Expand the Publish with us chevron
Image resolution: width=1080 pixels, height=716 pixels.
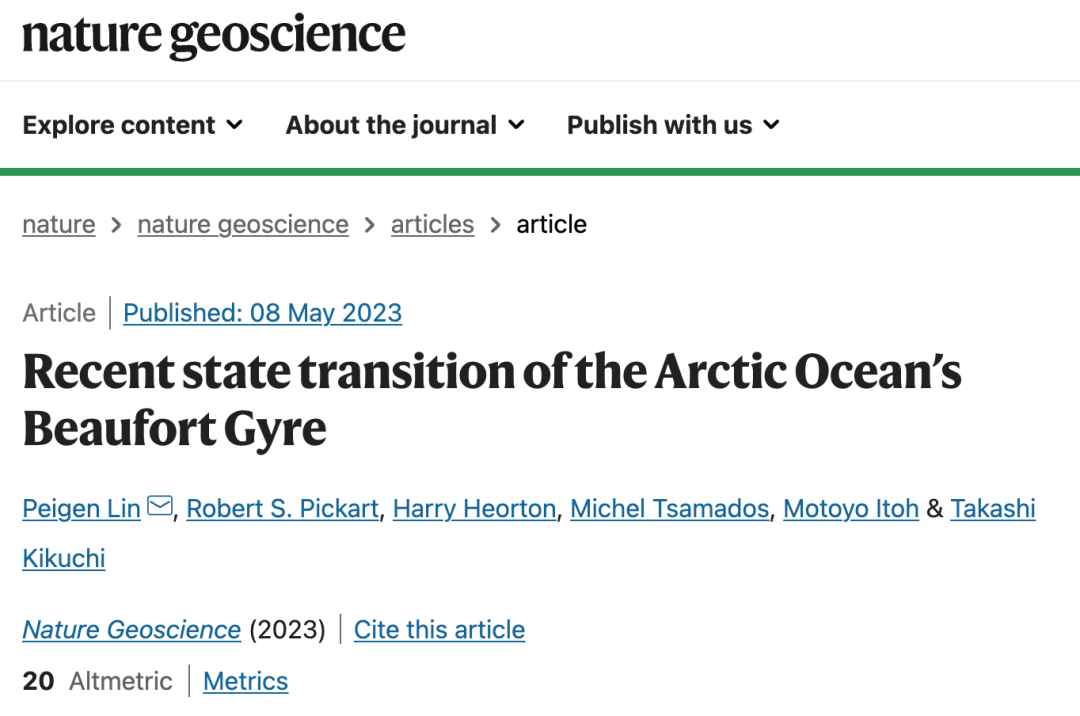pos(771,125)
